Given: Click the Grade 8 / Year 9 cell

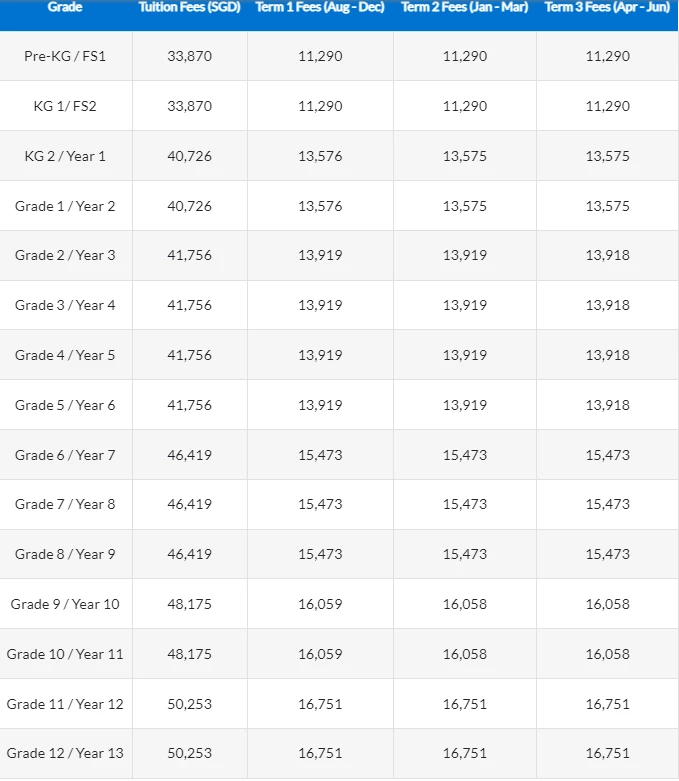Looking at the screenshot, I should tap(65, 554).
